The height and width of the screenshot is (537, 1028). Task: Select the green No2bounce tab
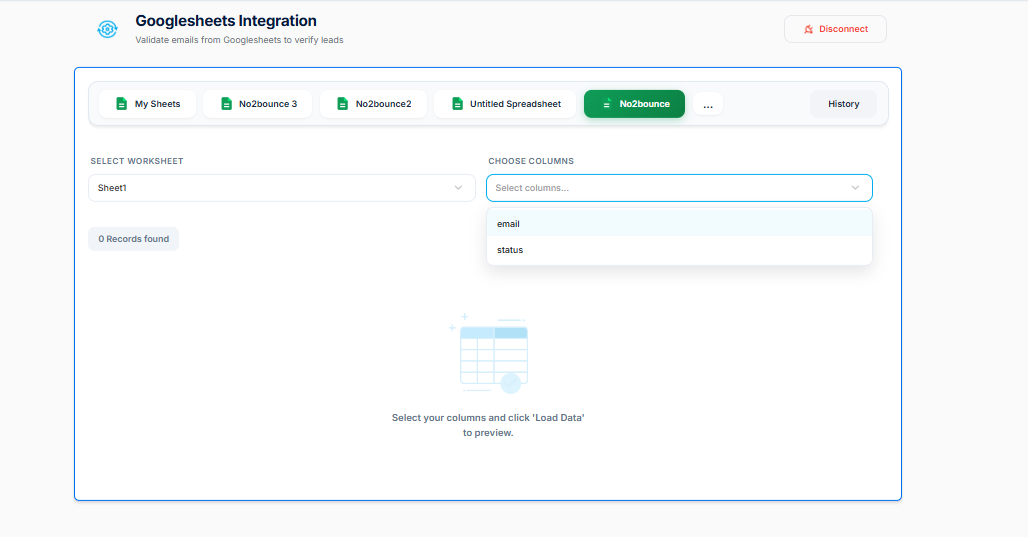(x=634, y=104)
